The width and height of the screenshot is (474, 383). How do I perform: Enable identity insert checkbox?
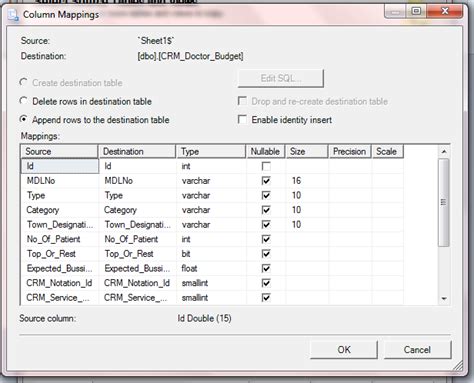pyautogui.click(x=242, y=119)
